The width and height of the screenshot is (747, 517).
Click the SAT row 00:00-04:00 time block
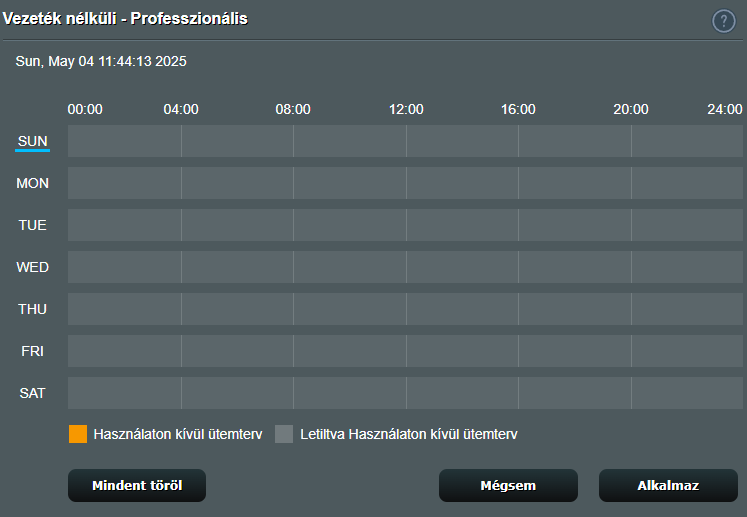[x=124, y=393]
